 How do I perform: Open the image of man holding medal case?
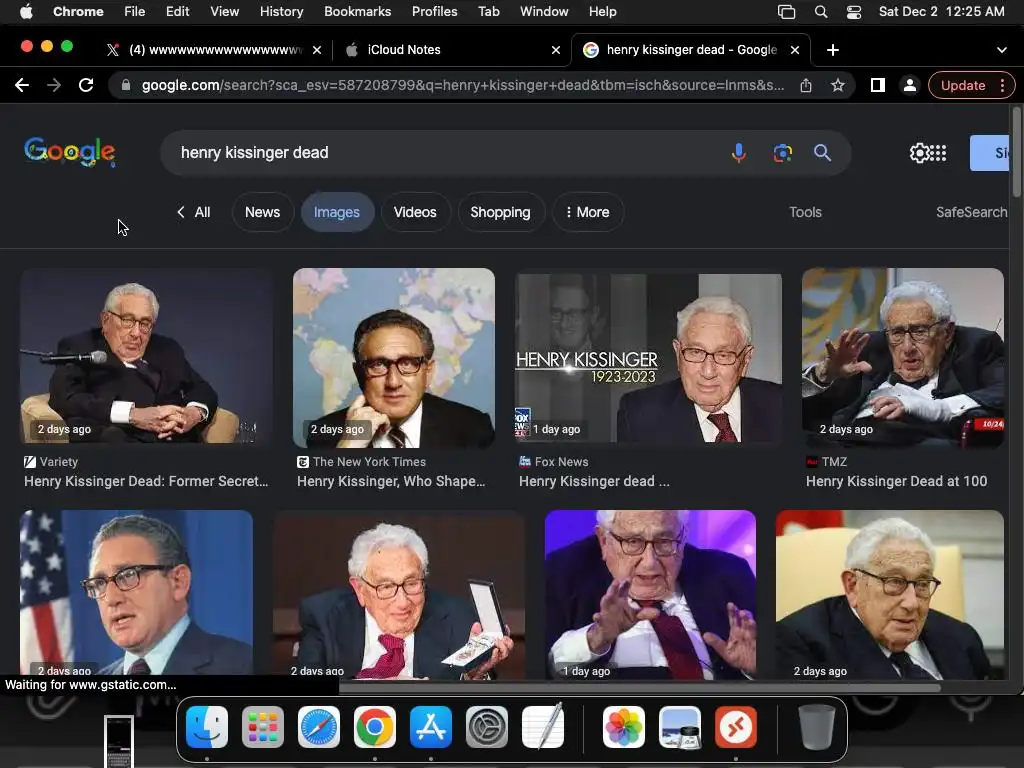click(399, 594)
